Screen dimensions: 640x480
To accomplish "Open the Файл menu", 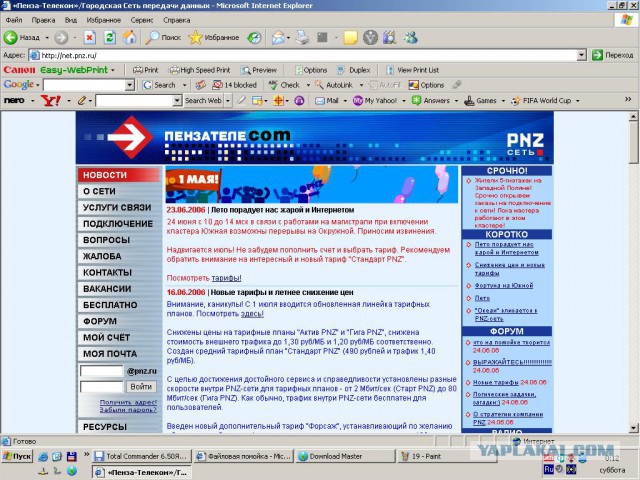I will 14,20.
